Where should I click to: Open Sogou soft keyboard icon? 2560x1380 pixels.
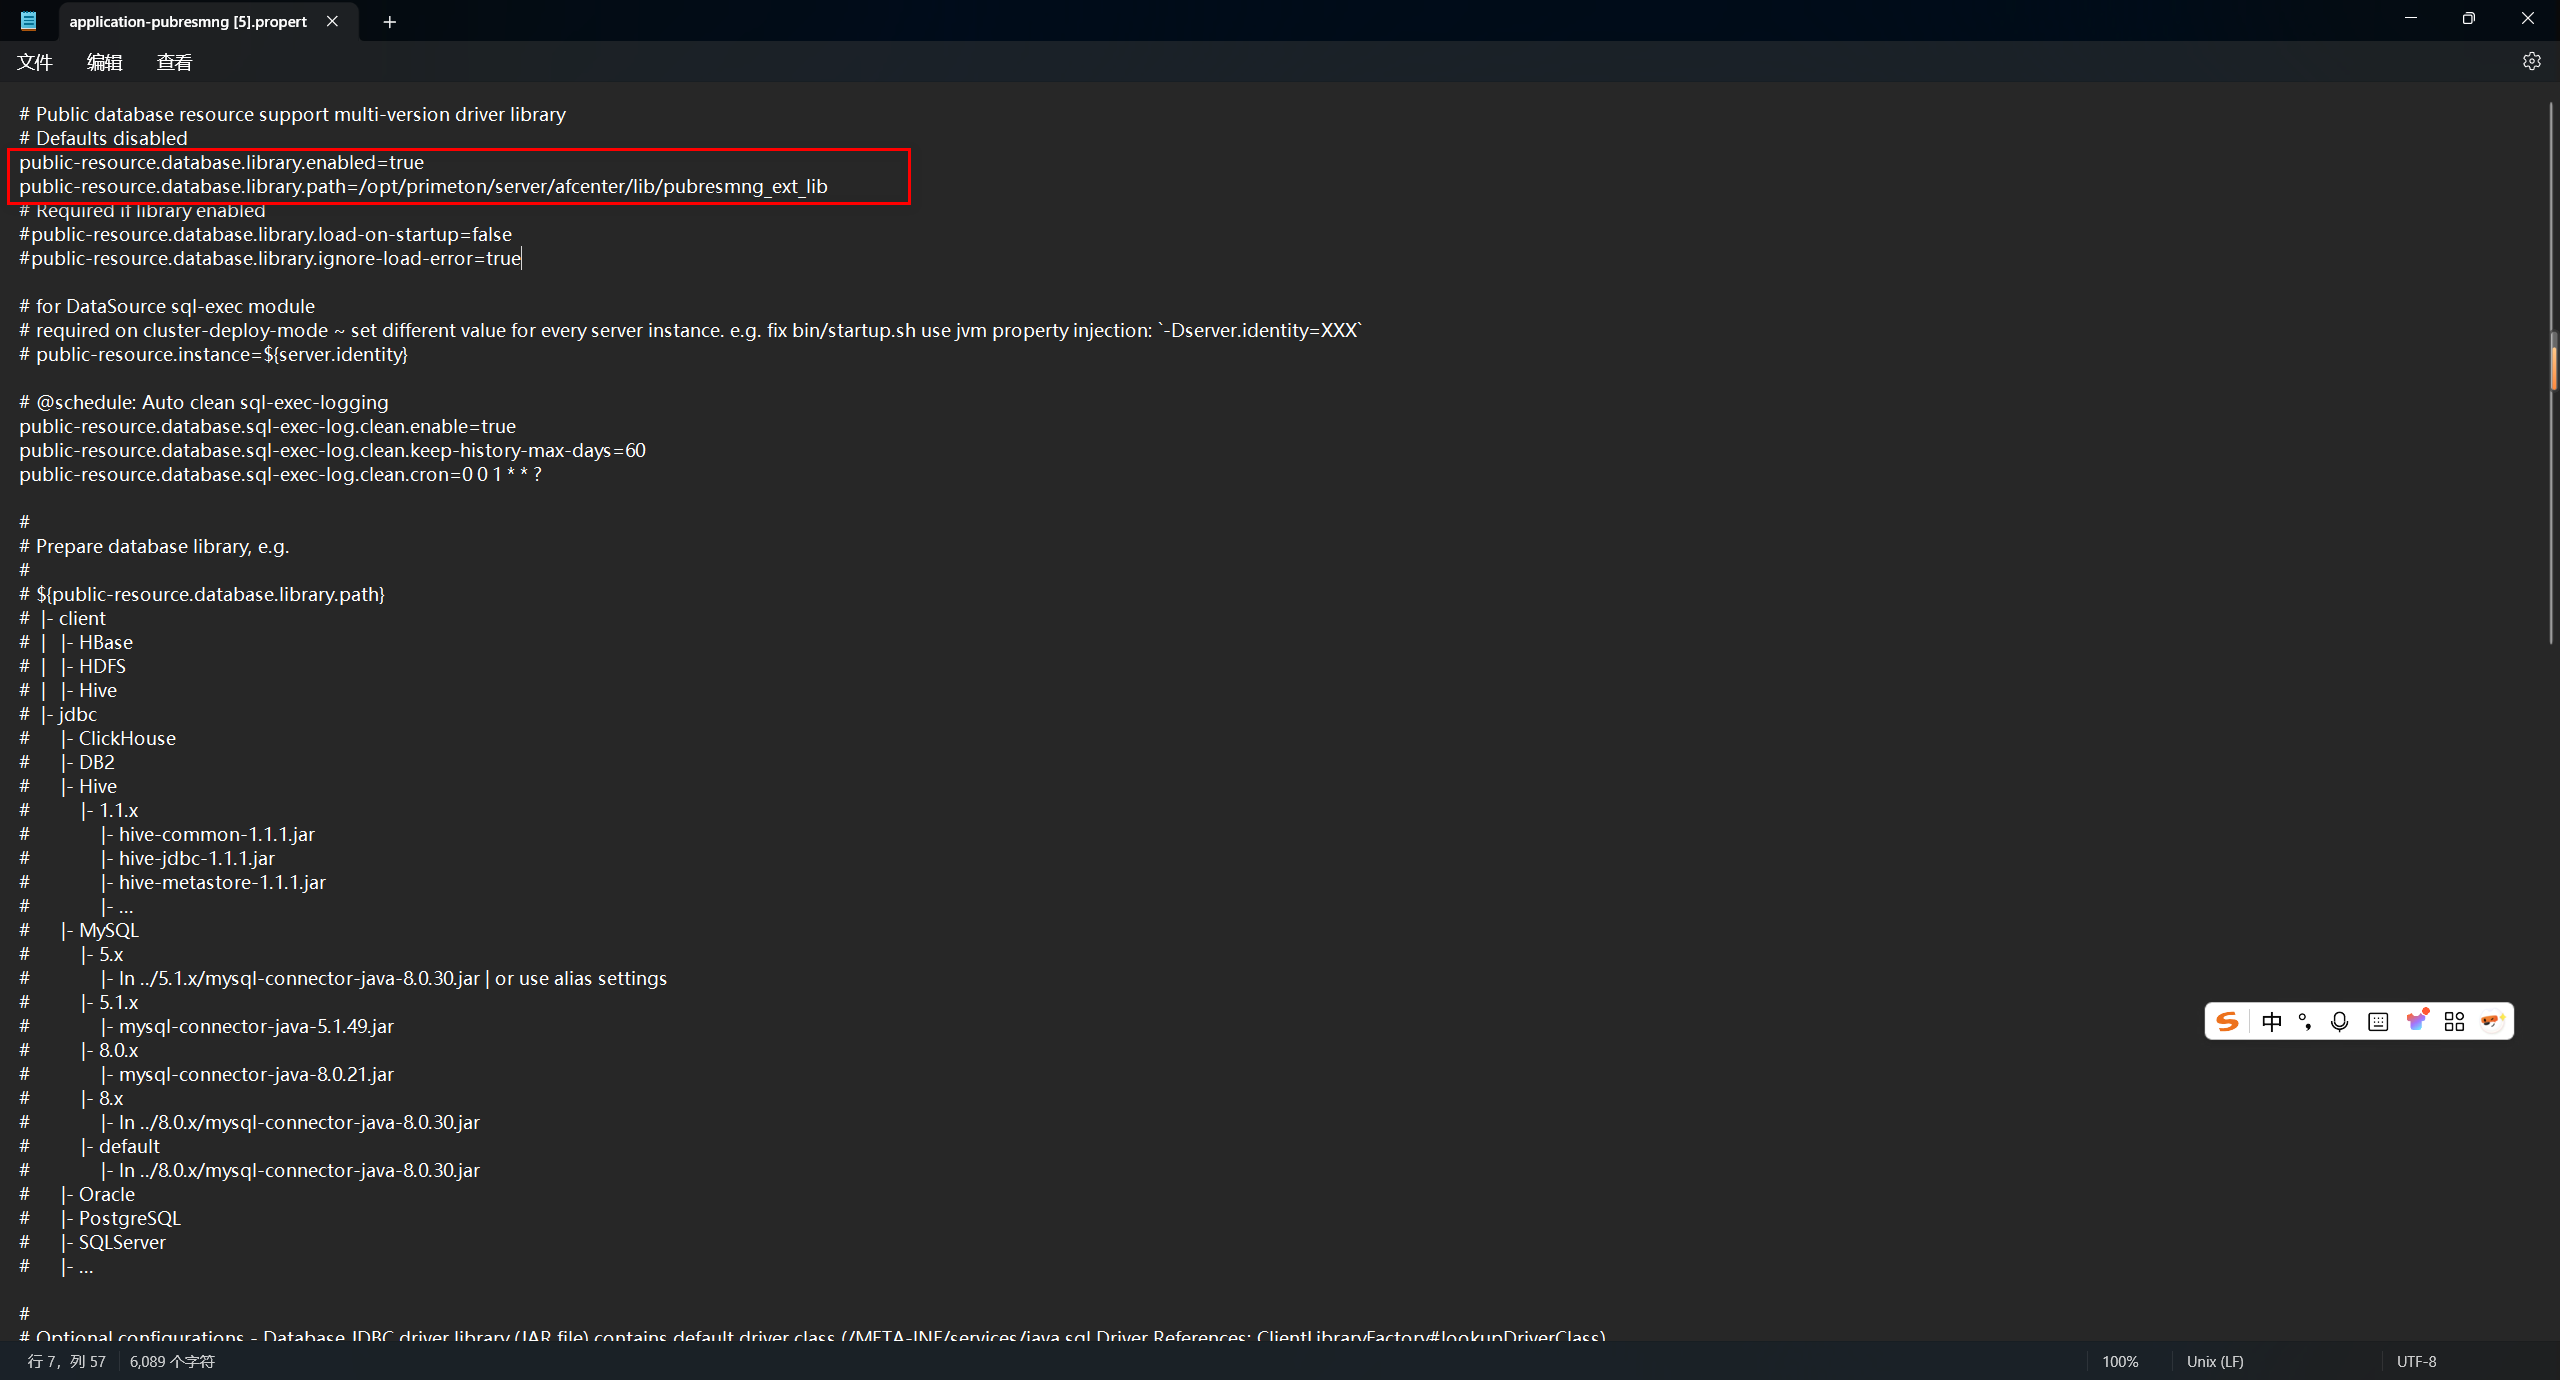point(2378,1021)
